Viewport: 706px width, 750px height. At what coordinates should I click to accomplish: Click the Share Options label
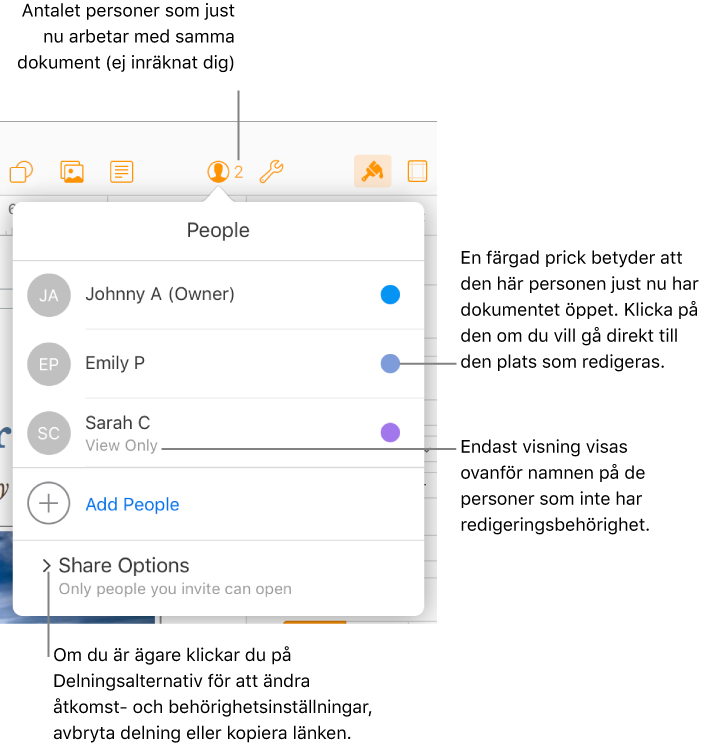124,566
